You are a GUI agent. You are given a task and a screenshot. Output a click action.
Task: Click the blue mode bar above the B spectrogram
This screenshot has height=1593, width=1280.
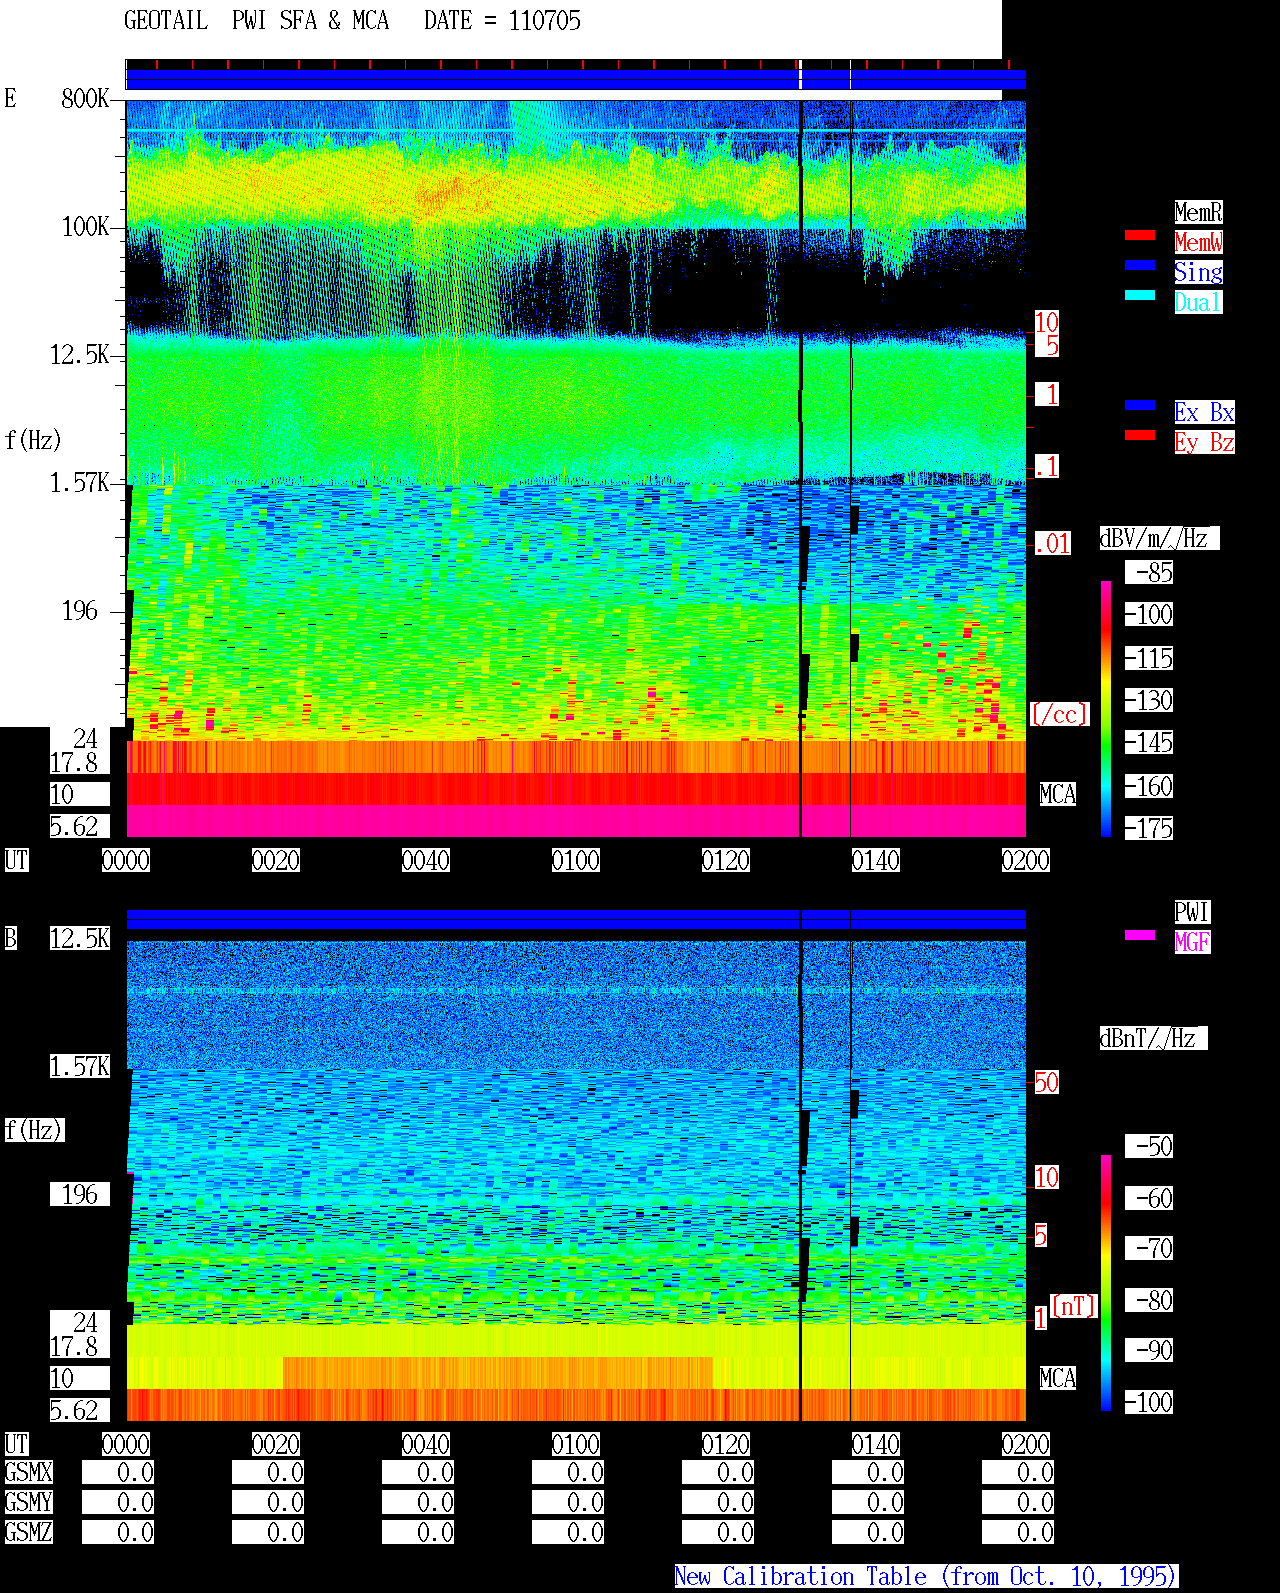click(x=576, y=919)
